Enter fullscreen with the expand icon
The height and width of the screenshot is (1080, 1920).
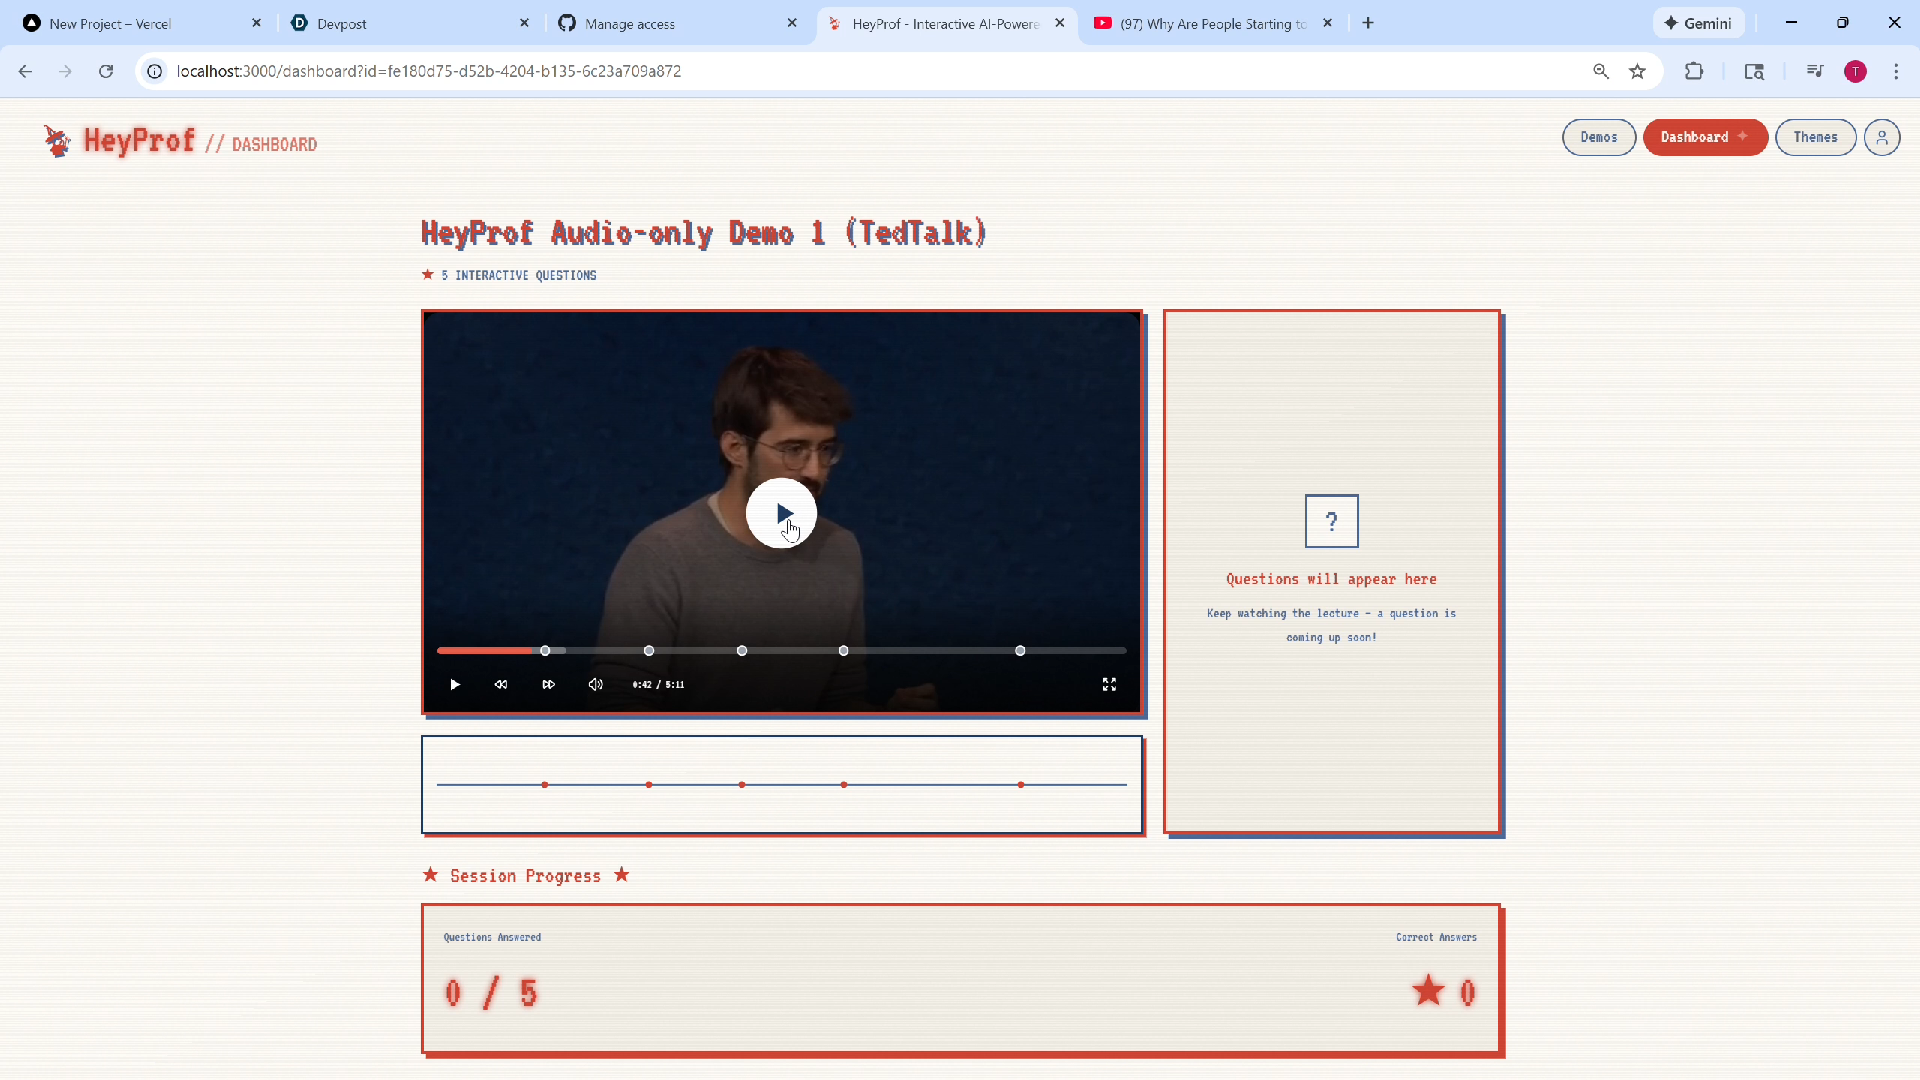[1109, 685]
